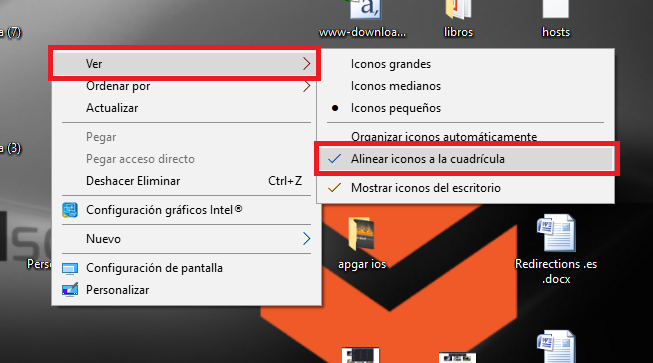
Task: Expand the Ordenar por submenu arrow
Action: pyautogui.click(x=307, y=86)
